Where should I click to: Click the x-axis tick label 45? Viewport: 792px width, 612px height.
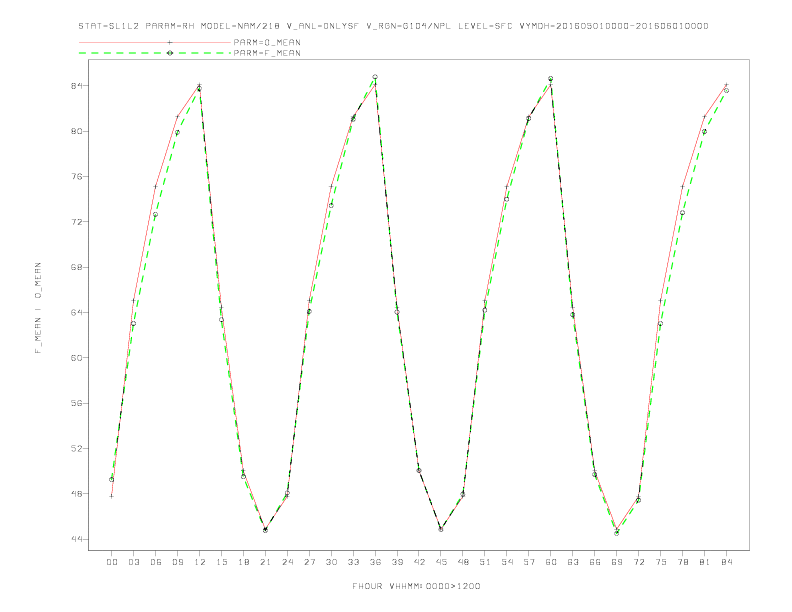(x=441, y=562)
